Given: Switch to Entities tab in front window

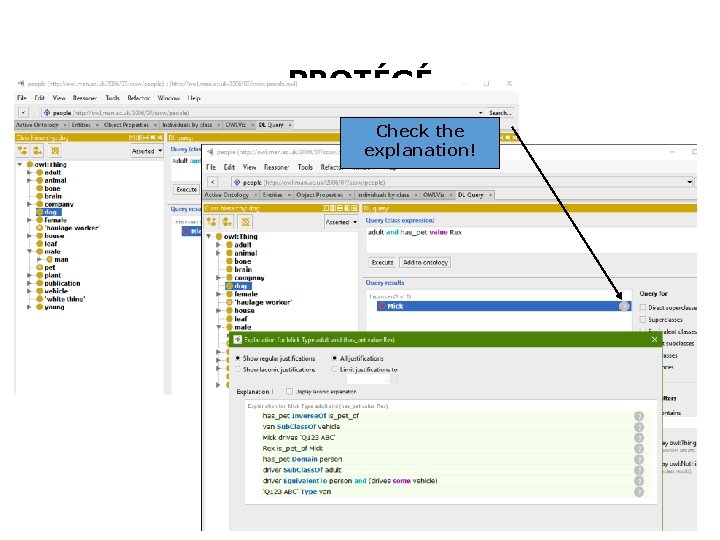Looking at the screenshot, I should (272, 195).
